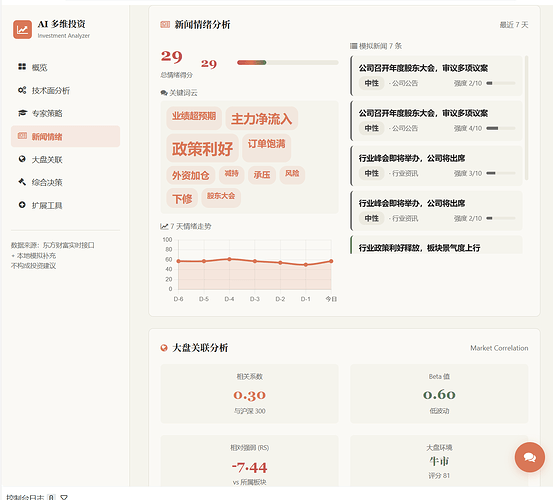Screen dimensions: 553x500
Task: Click the 技术面分析 gears icon
Action: (x=22, y=90)
